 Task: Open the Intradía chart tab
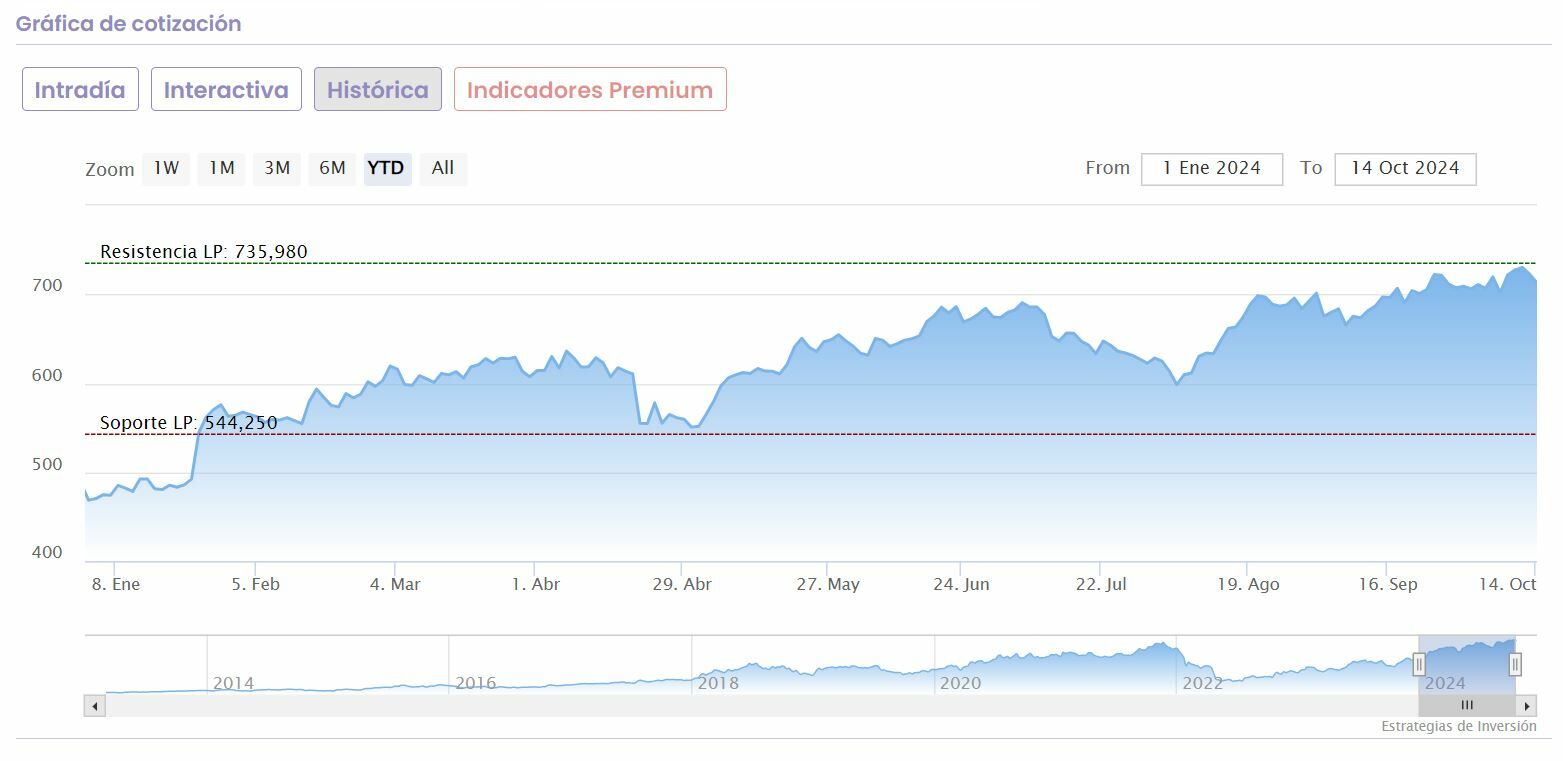click(x=80, y=90)
